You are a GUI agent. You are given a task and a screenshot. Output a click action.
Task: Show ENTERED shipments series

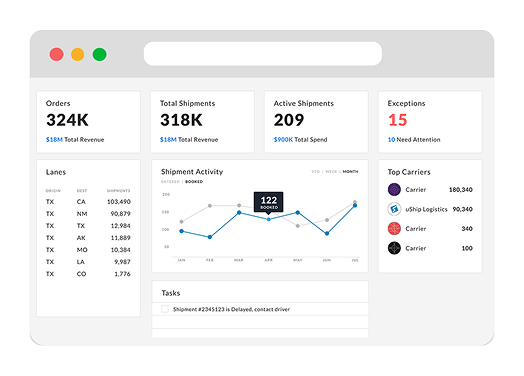coord(170,181)
